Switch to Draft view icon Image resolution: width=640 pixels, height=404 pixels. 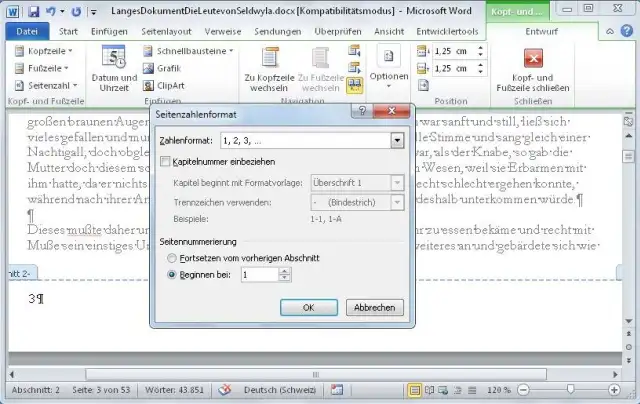pos(472,390)
